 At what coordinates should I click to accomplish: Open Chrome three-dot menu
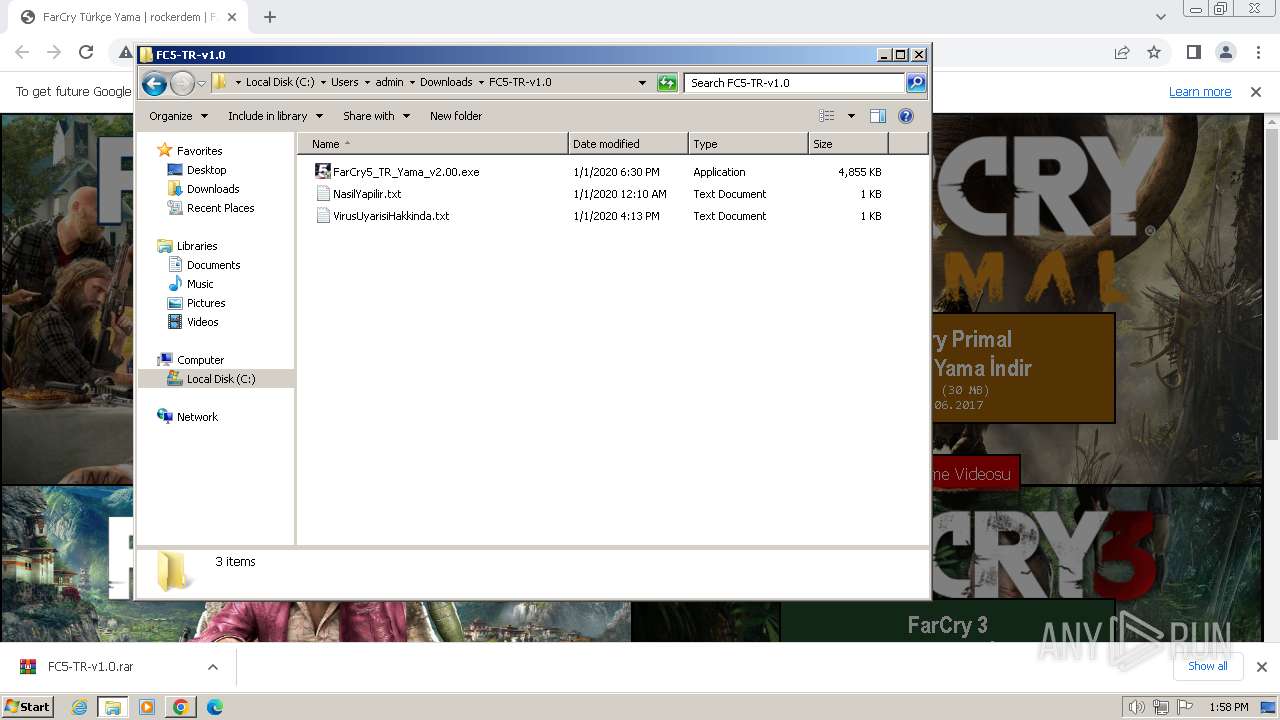coord(1258,52)
